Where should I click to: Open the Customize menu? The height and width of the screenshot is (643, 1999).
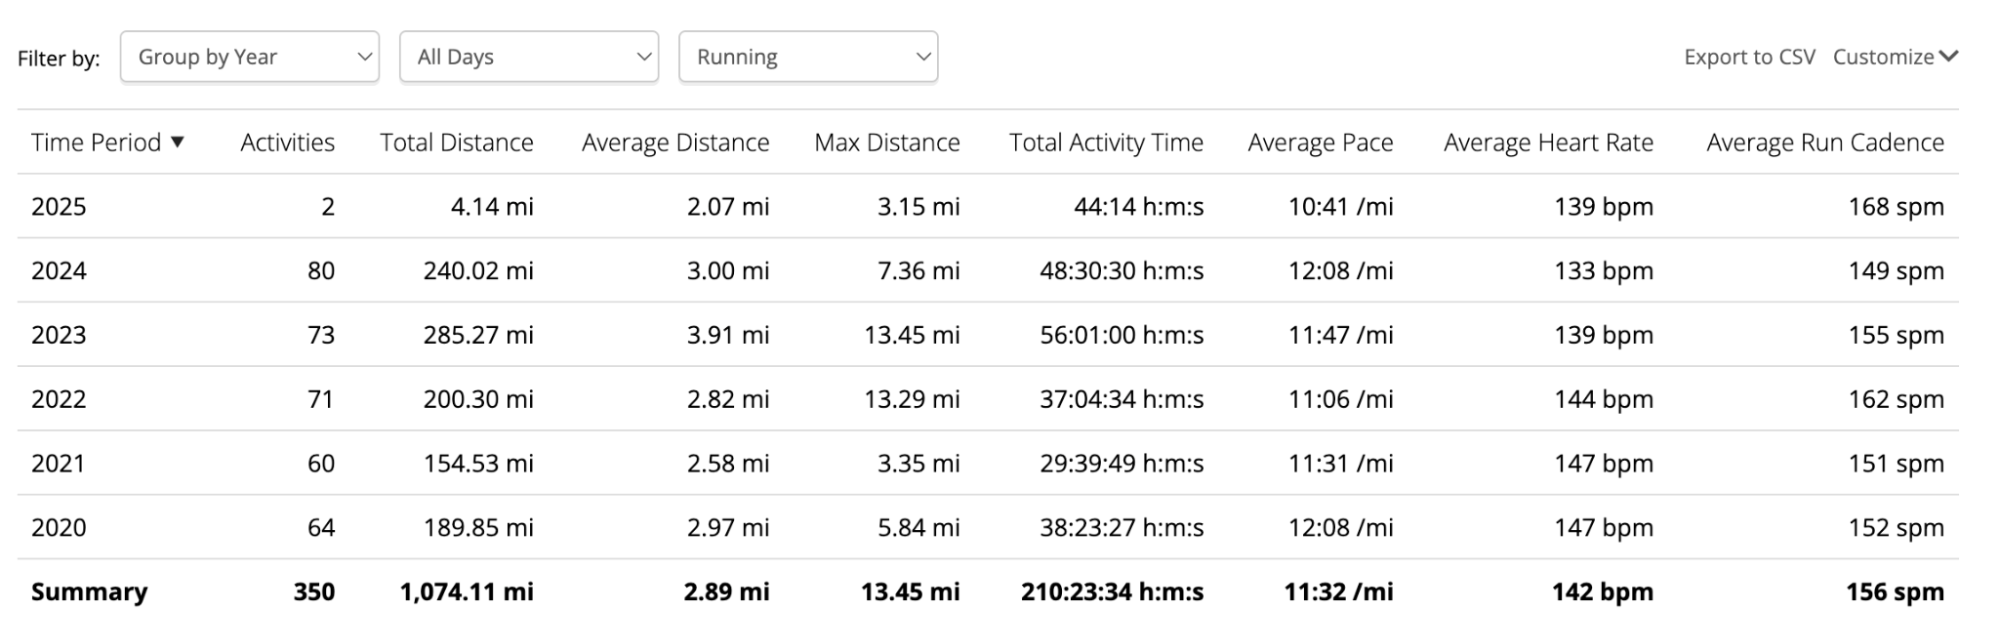pyautogui.click(x=1895, y=57)
